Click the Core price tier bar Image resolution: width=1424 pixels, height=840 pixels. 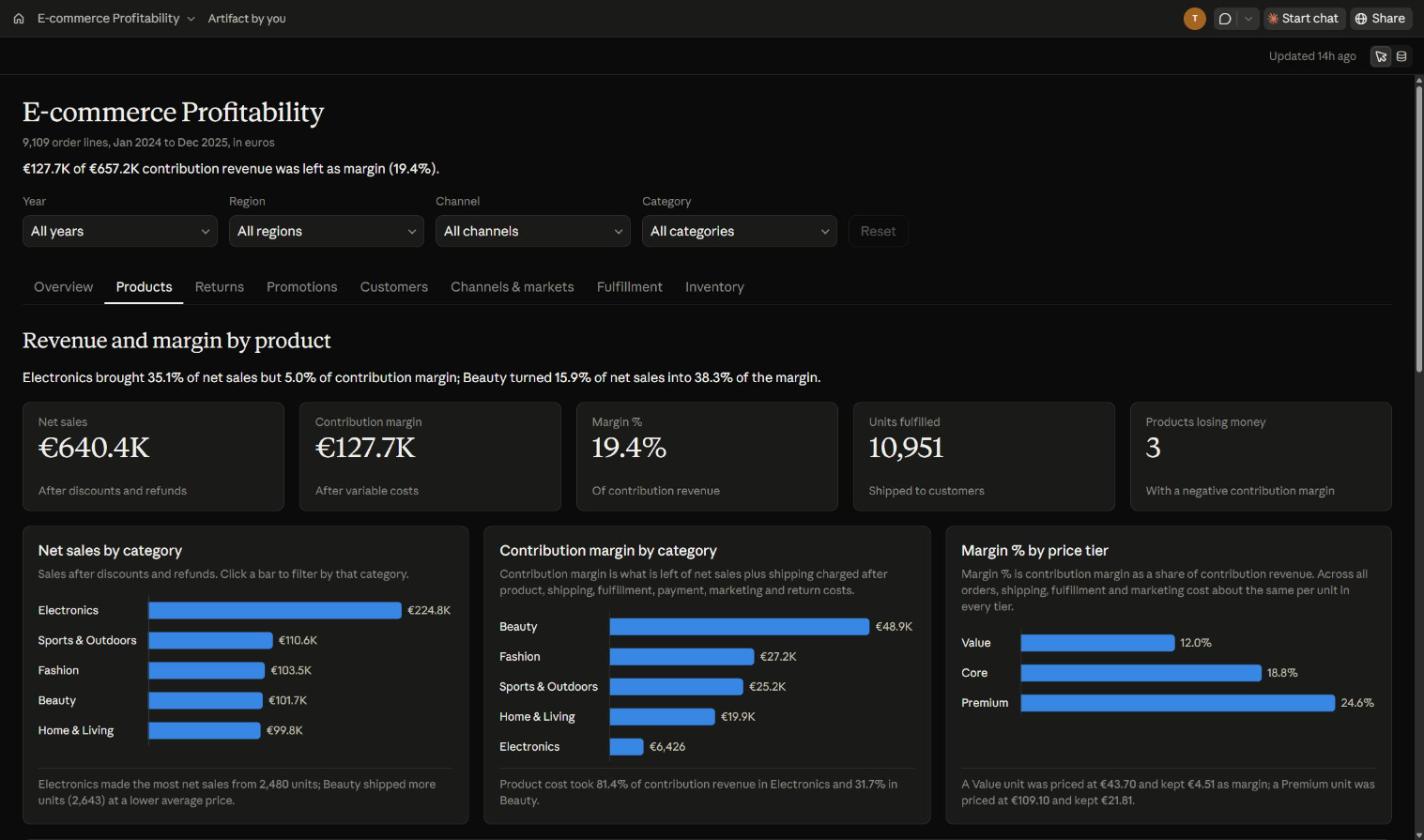[1141, 673]
